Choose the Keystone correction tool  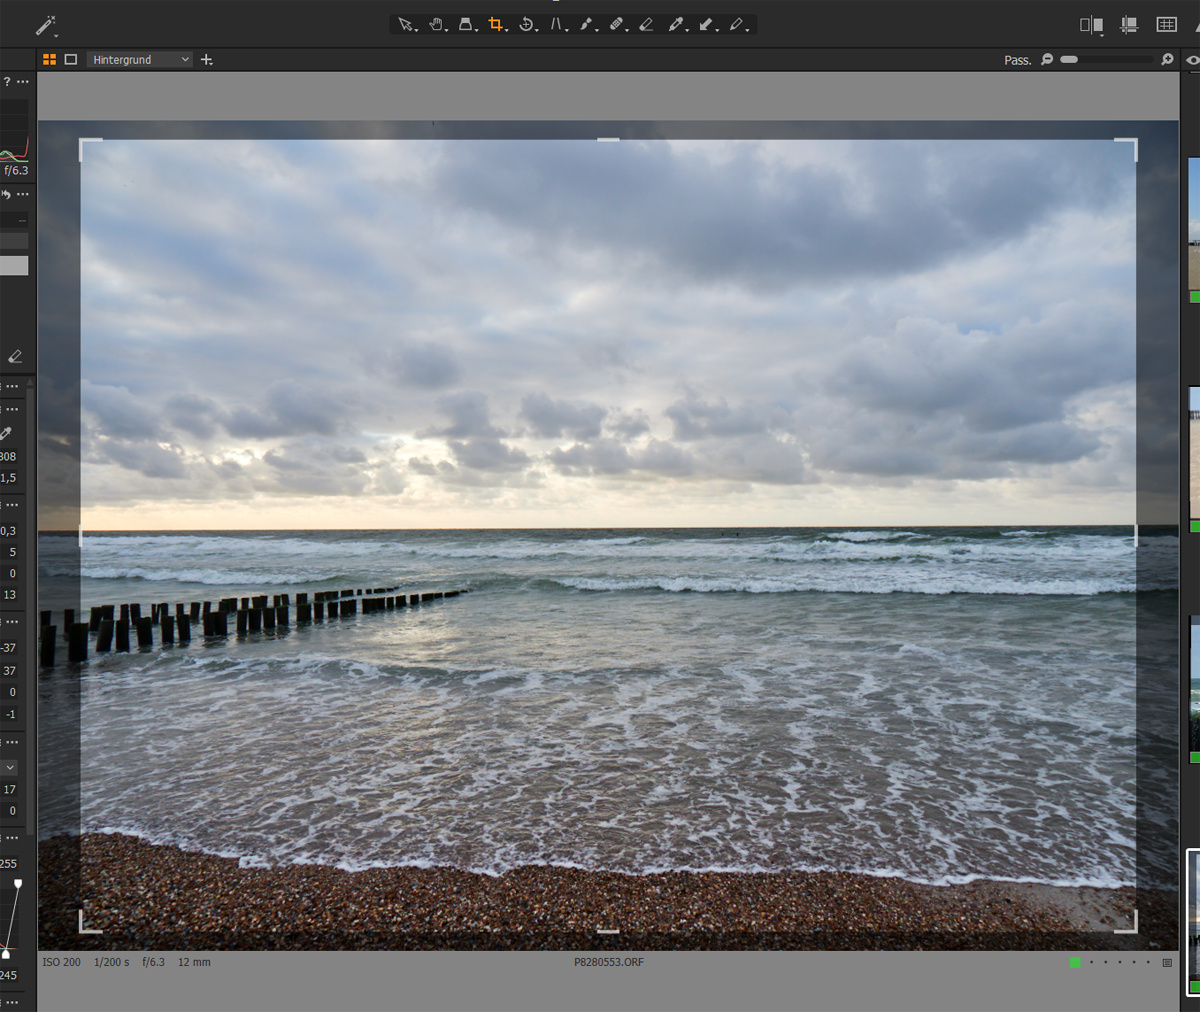[556, 25]
